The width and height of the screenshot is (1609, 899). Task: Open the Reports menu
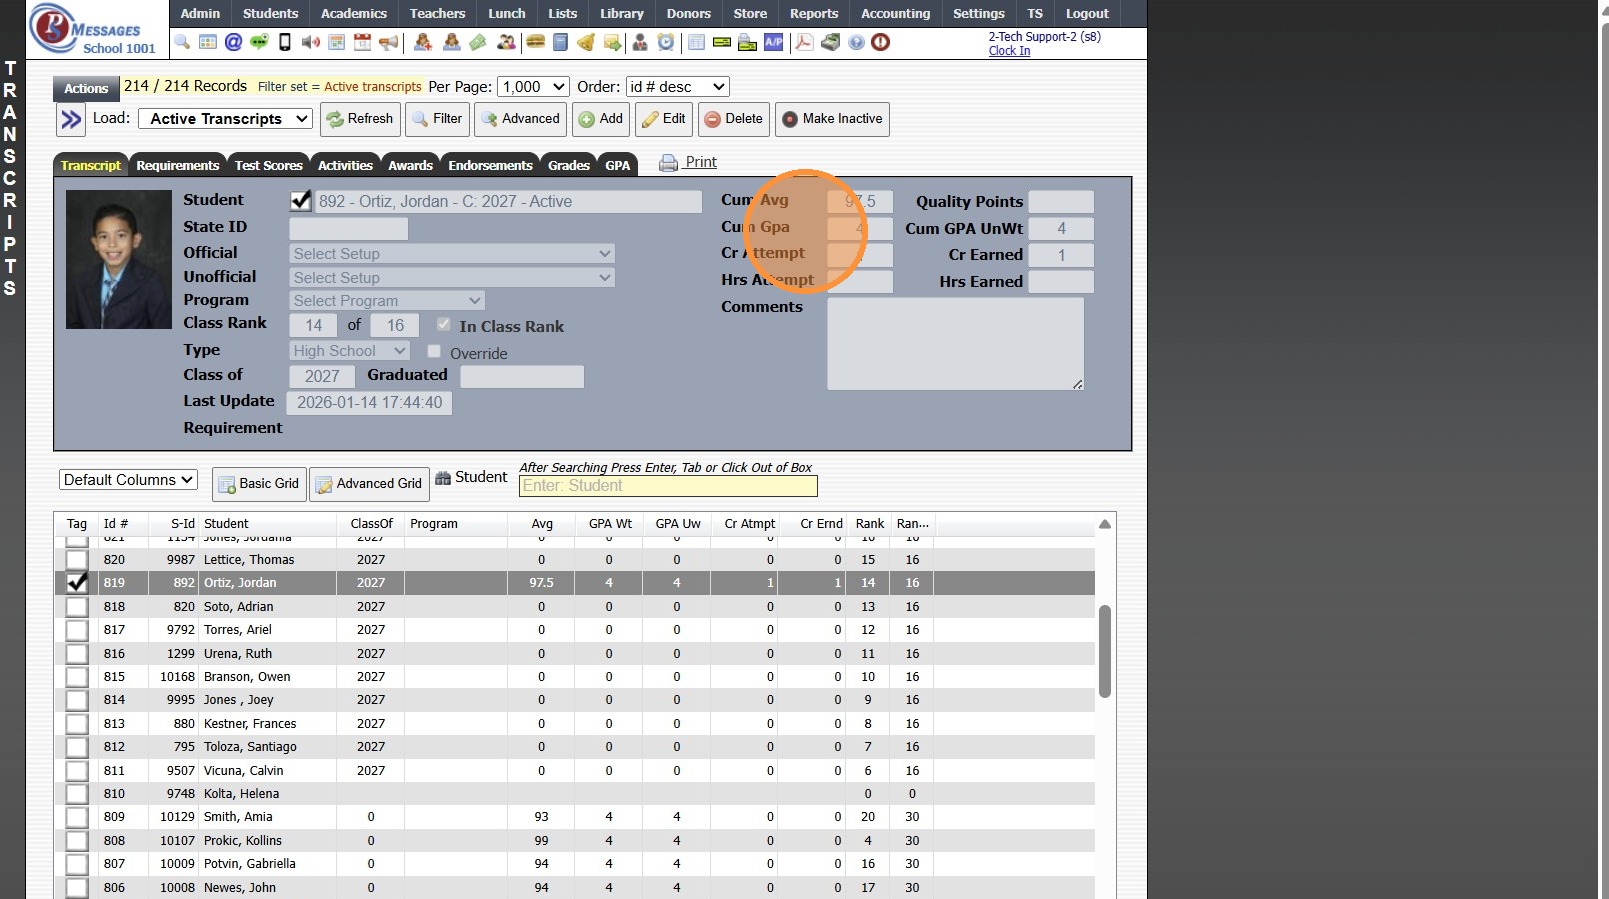click(814, 13)
